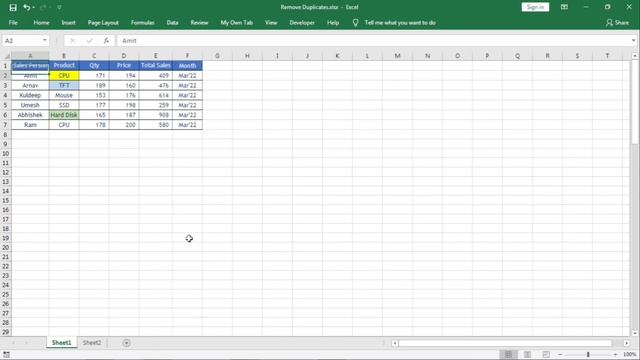Click the Abhishek cell
The width and height of the screenshot is (640, 360).
pos(30,115)
